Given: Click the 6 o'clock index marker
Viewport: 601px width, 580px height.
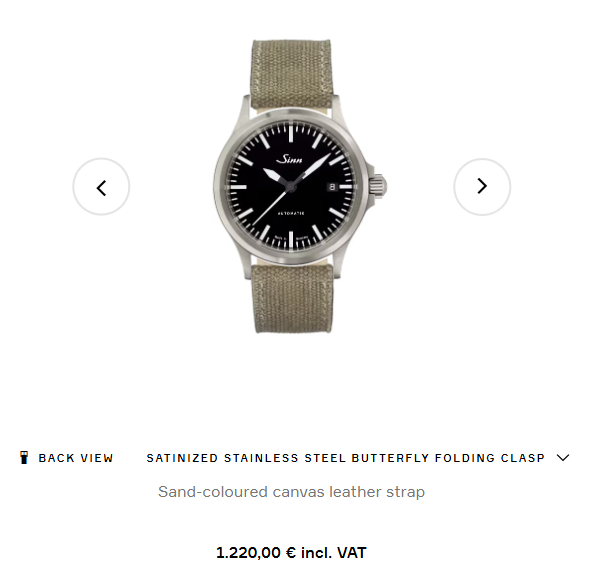Looking at the screenshot, I should (x=291, y=241).
